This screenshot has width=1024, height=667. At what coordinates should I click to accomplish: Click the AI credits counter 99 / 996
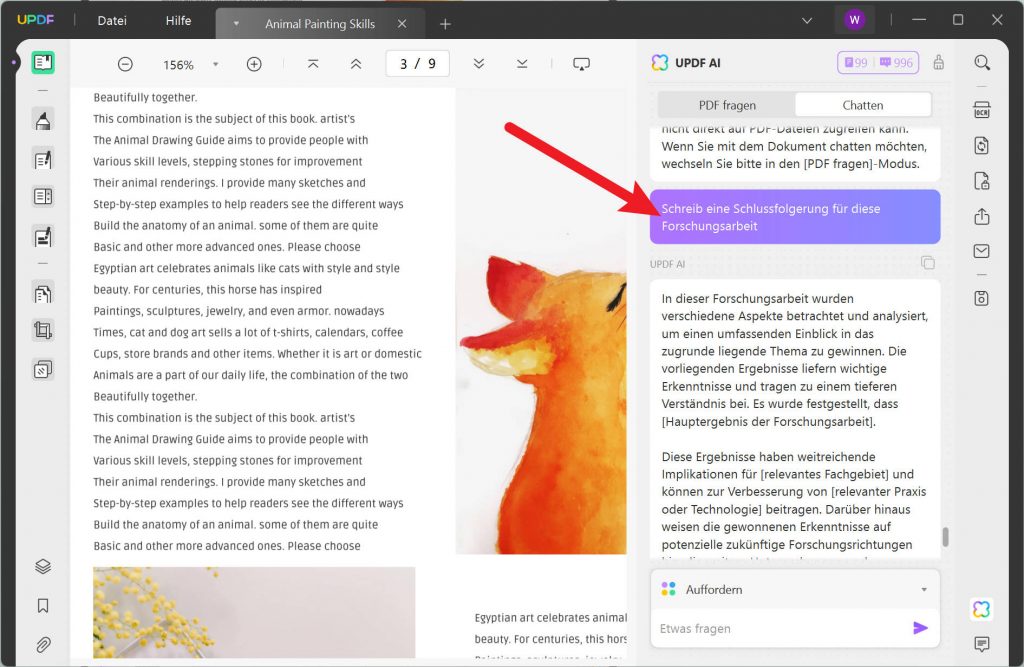[x=878, y=63]
